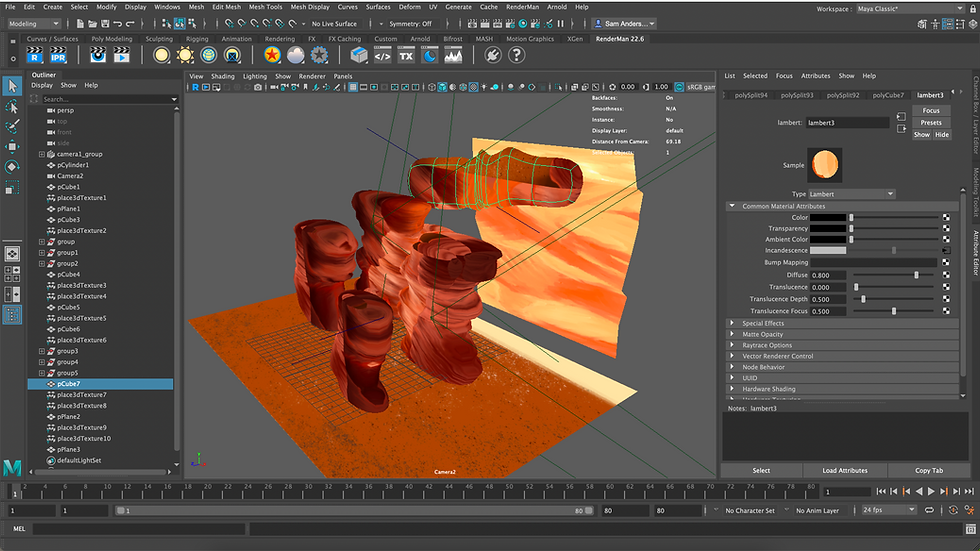Click the checker map button beside Color
The height and width of the screenshot is (551, 980).
946,217
